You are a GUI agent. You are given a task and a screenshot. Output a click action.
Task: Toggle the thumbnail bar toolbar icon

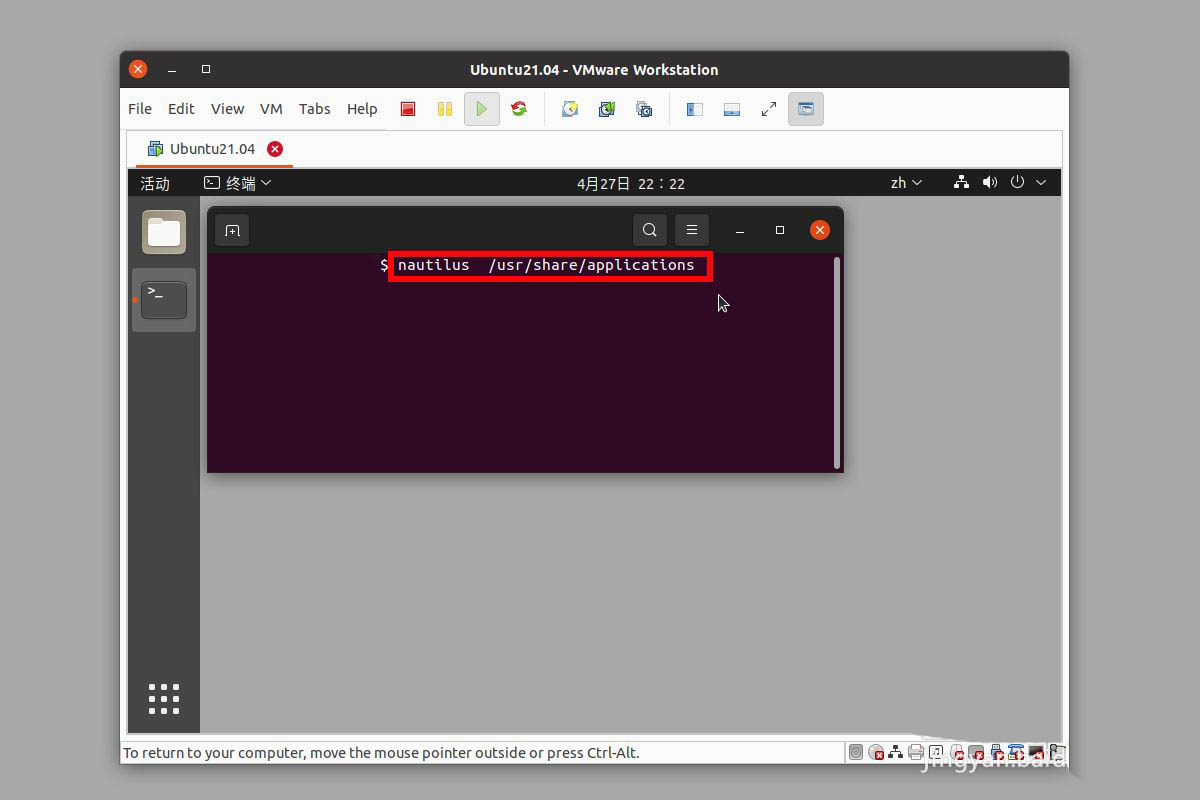click(x=732, y=109)
